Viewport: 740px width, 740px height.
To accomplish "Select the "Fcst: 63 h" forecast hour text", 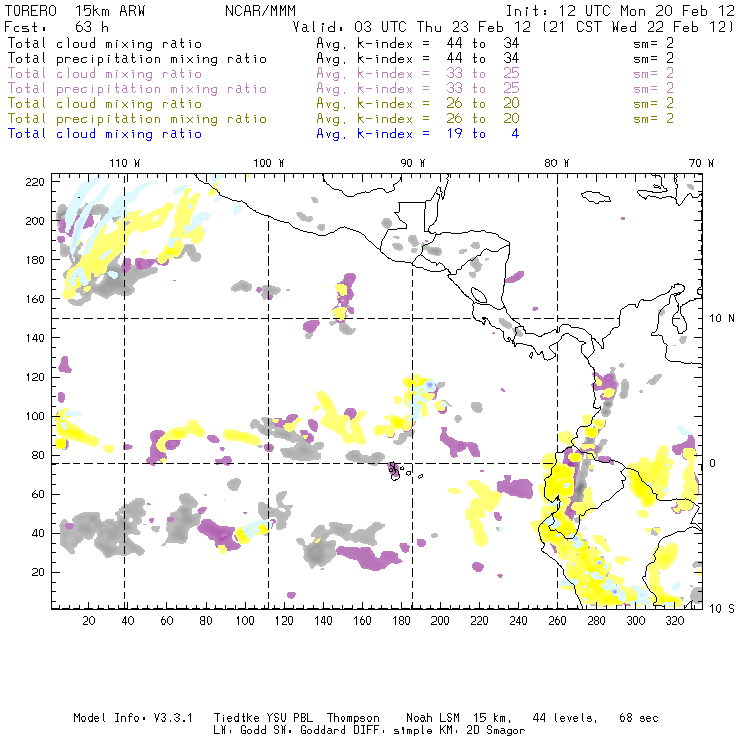I will pyautogui.click(x=56, y=27).
